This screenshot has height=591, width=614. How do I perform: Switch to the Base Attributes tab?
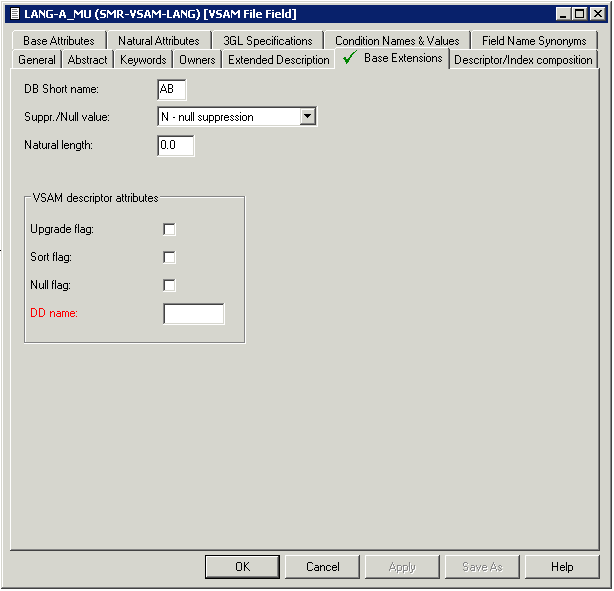pyautogui.click(x=59, y=41)
